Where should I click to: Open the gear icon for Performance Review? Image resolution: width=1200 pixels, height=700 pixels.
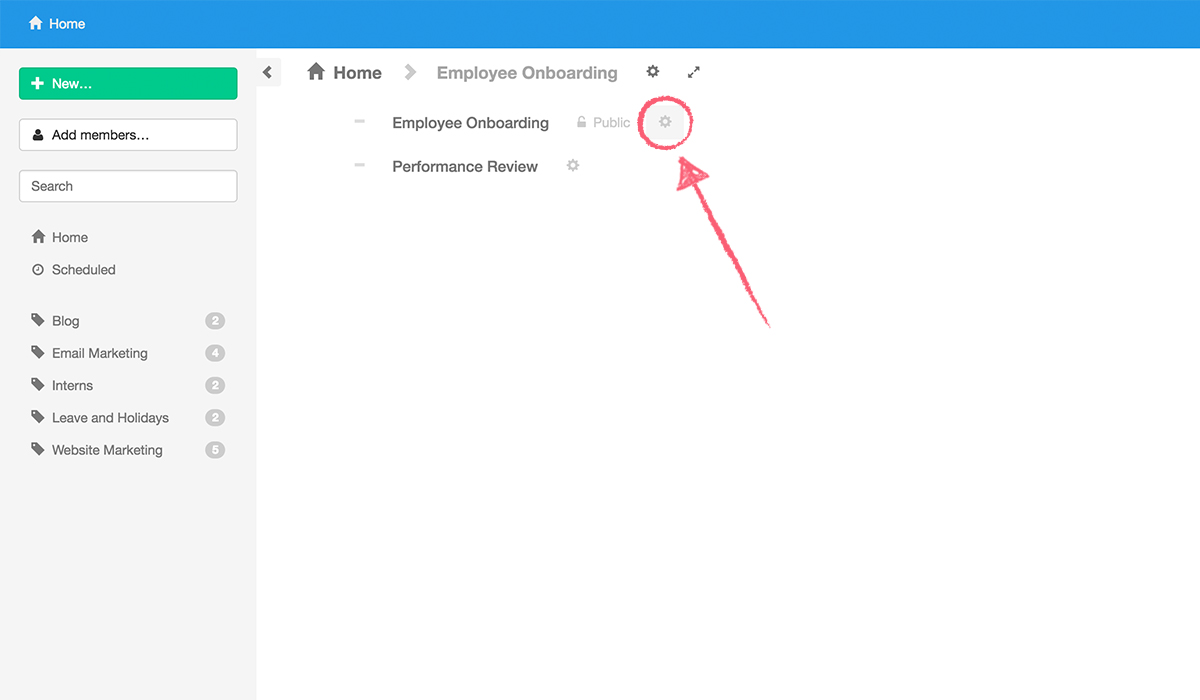(573, 165)
